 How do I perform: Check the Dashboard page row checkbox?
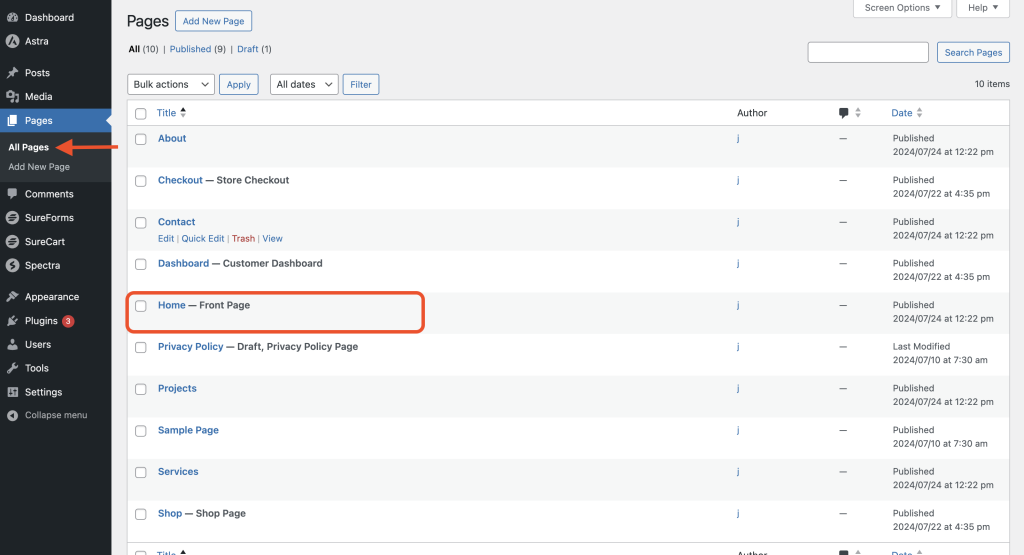(x=140, y=264)
